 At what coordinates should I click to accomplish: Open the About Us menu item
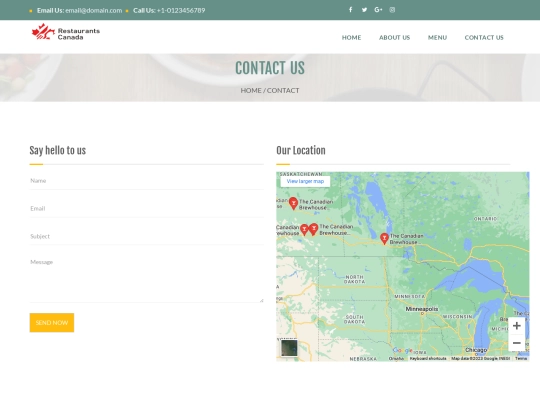[x=394, y=38]
